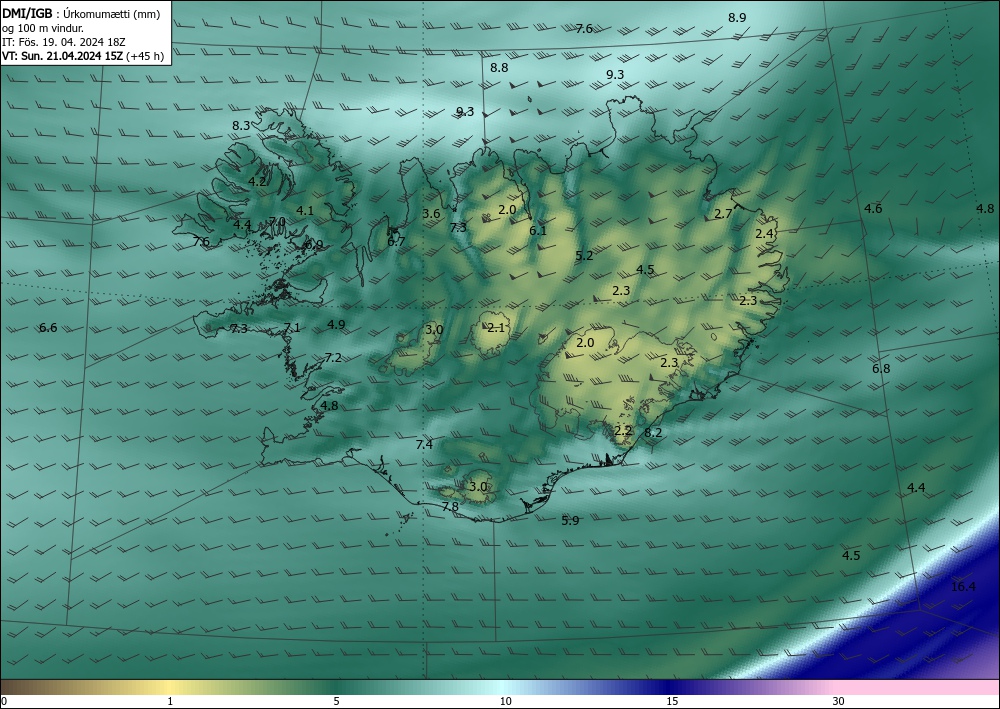Click the 6.1 value on the map

[538, 231]
